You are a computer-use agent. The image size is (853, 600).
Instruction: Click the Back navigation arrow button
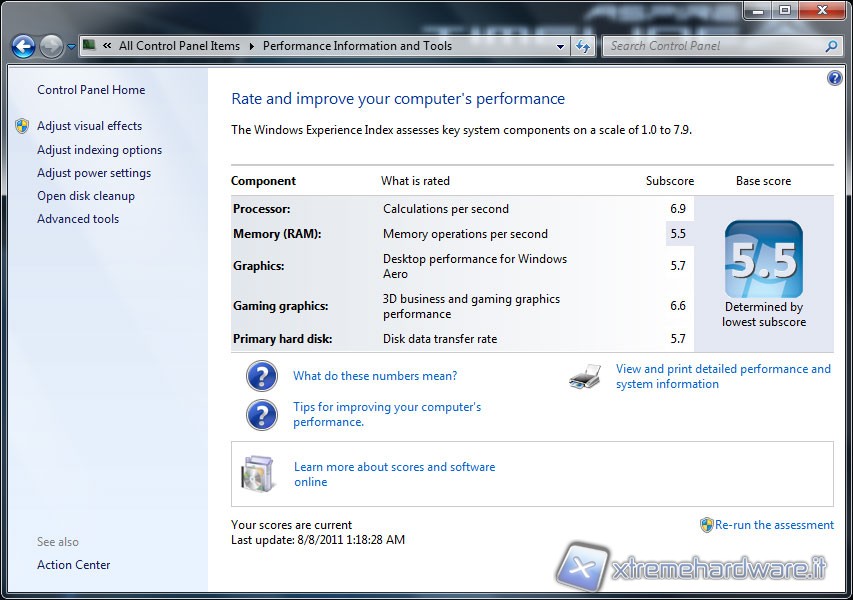point(23,46)
